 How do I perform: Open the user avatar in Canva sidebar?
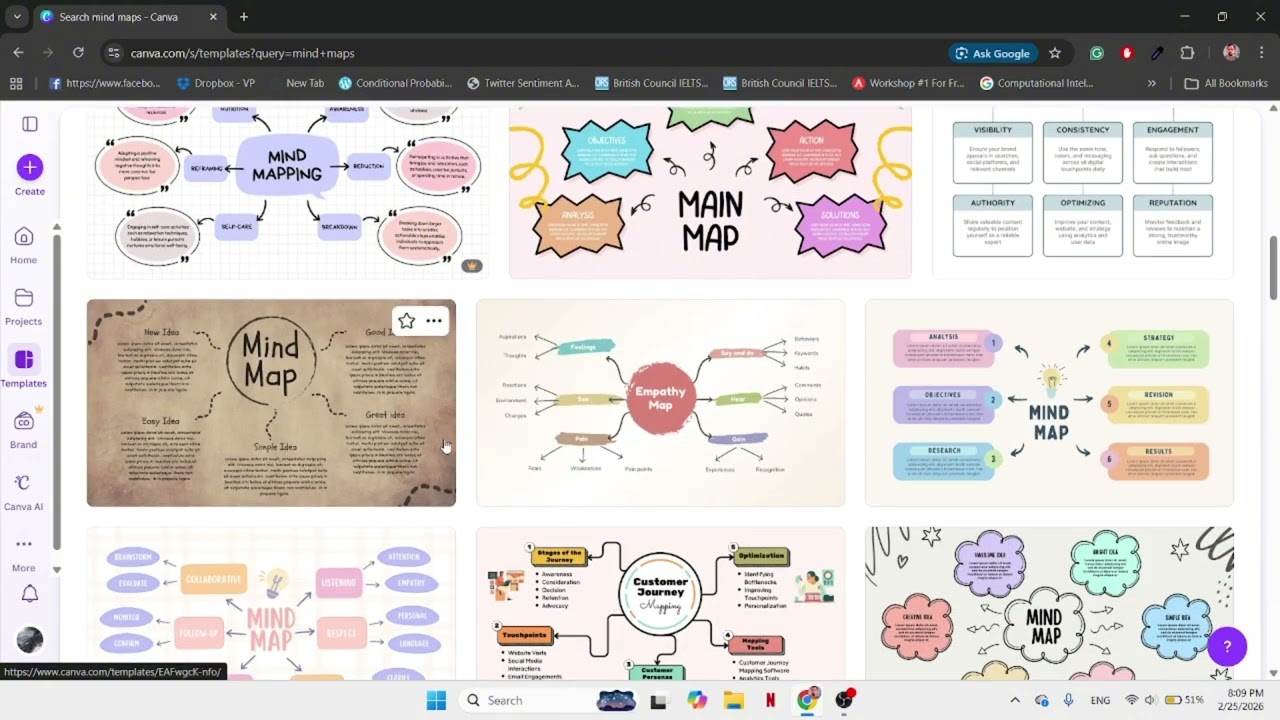click(x=30, y=640)
